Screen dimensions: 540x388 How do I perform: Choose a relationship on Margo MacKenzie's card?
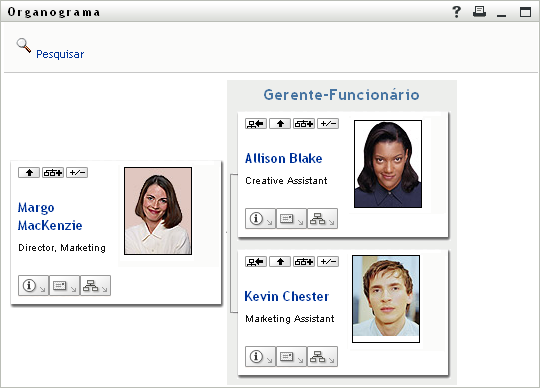[x=53, y=172]
